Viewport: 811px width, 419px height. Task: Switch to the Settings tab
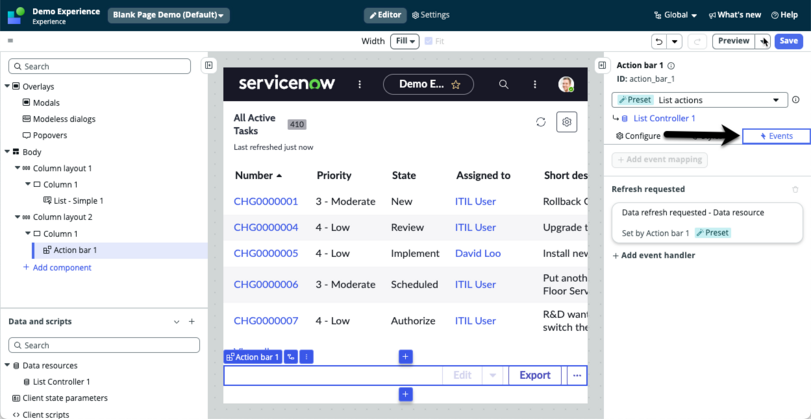(x=430, y=15)
